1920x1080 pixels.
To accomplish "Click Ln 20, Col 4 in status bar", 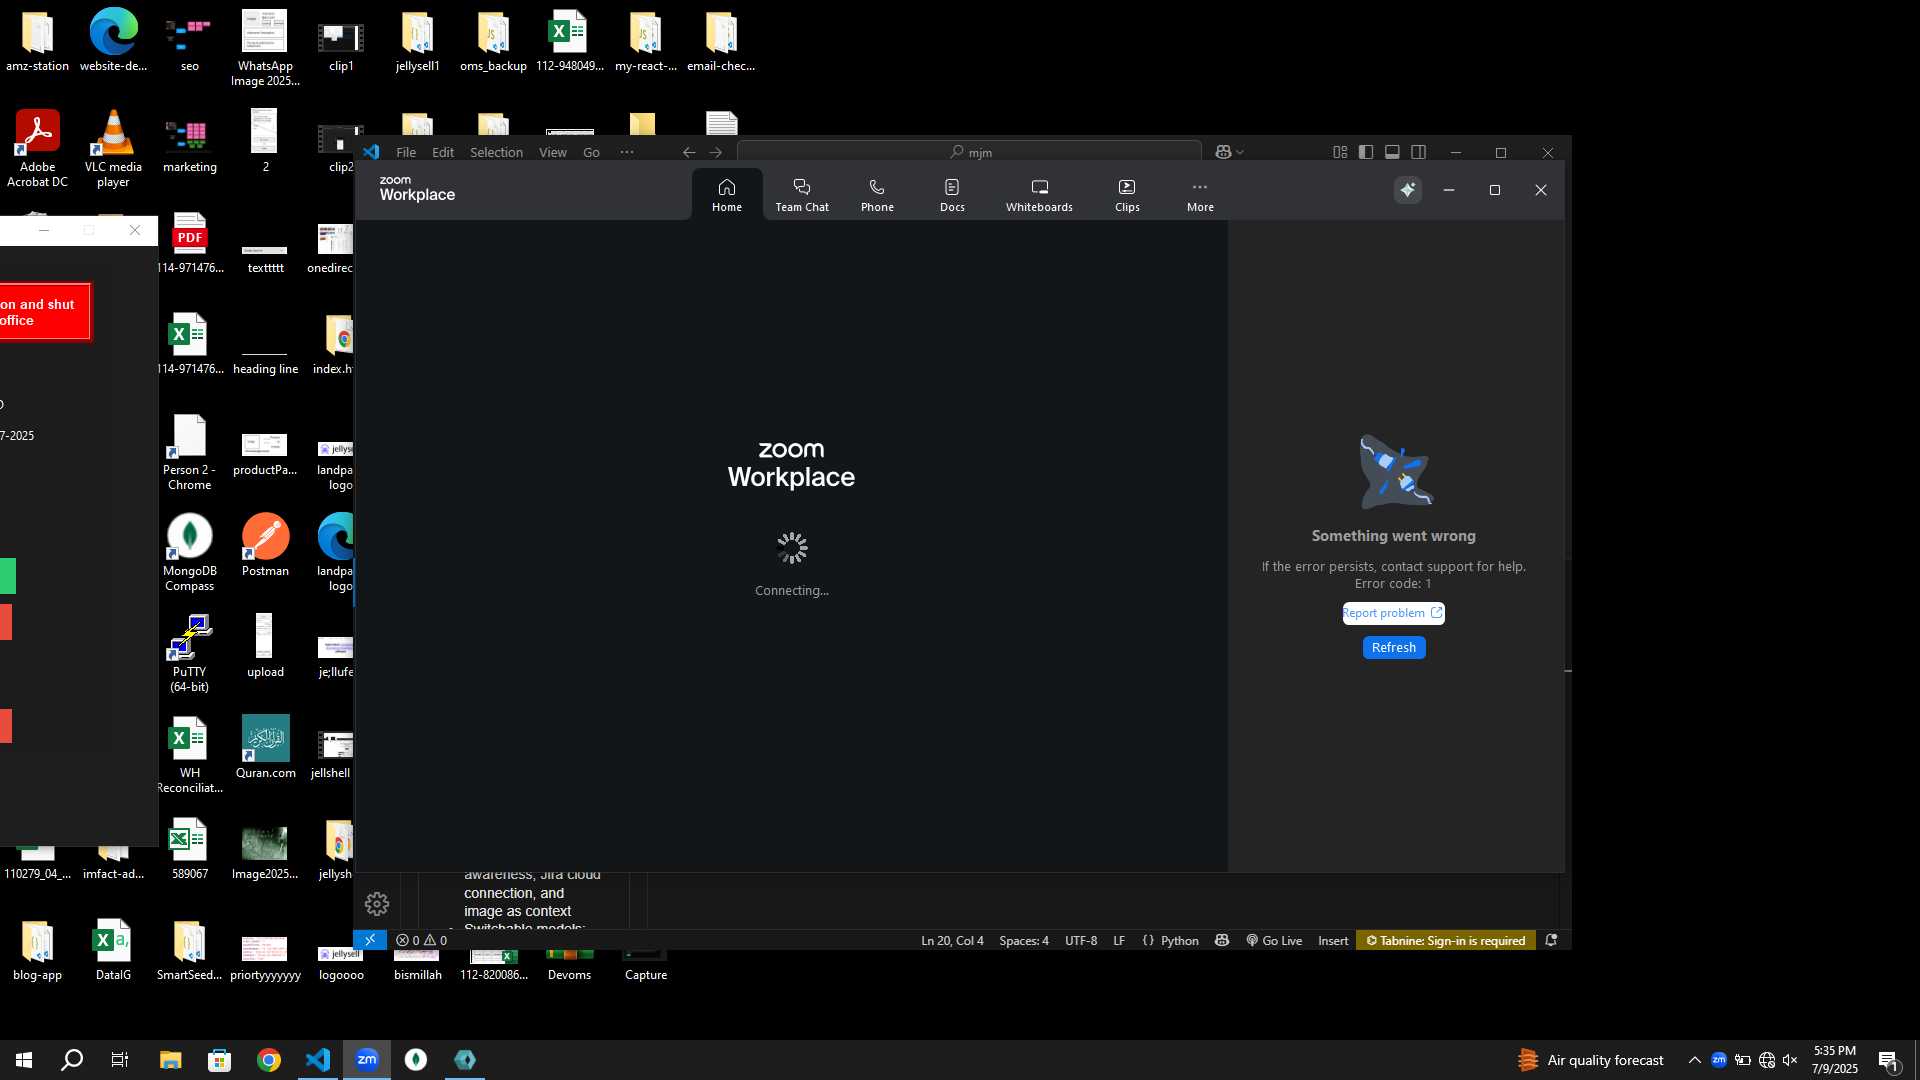I will click(952, 940).
